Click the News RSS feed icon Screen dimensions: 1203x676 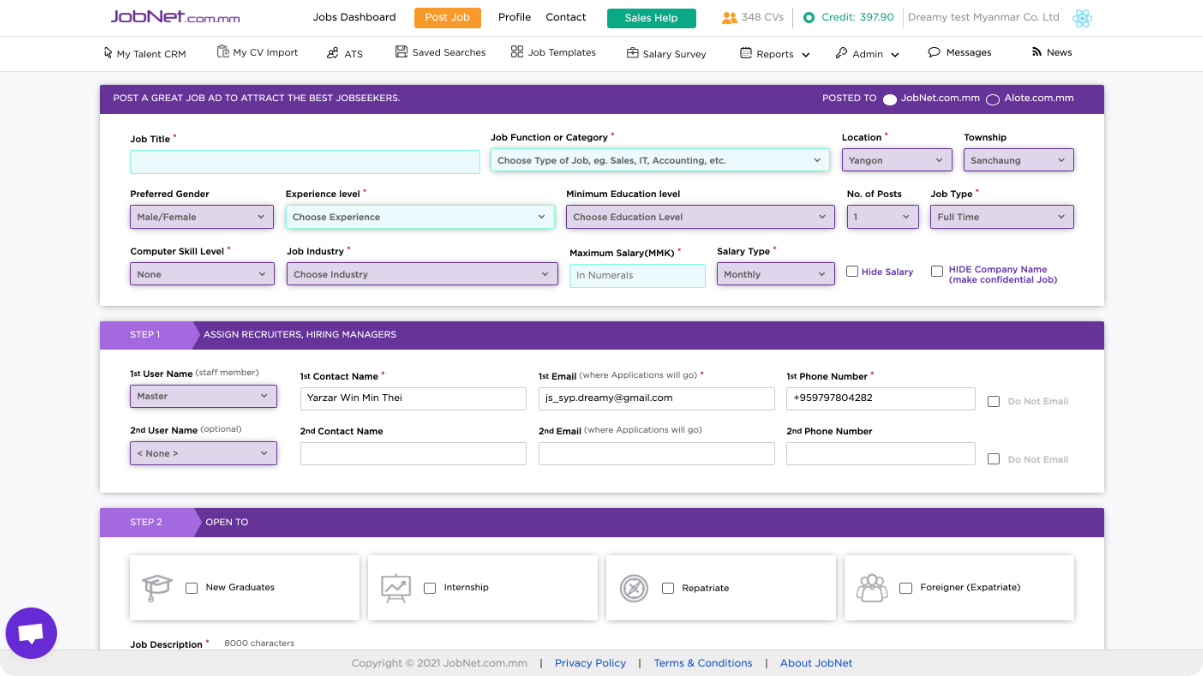pyautogui.click(x=1037, y=52)
